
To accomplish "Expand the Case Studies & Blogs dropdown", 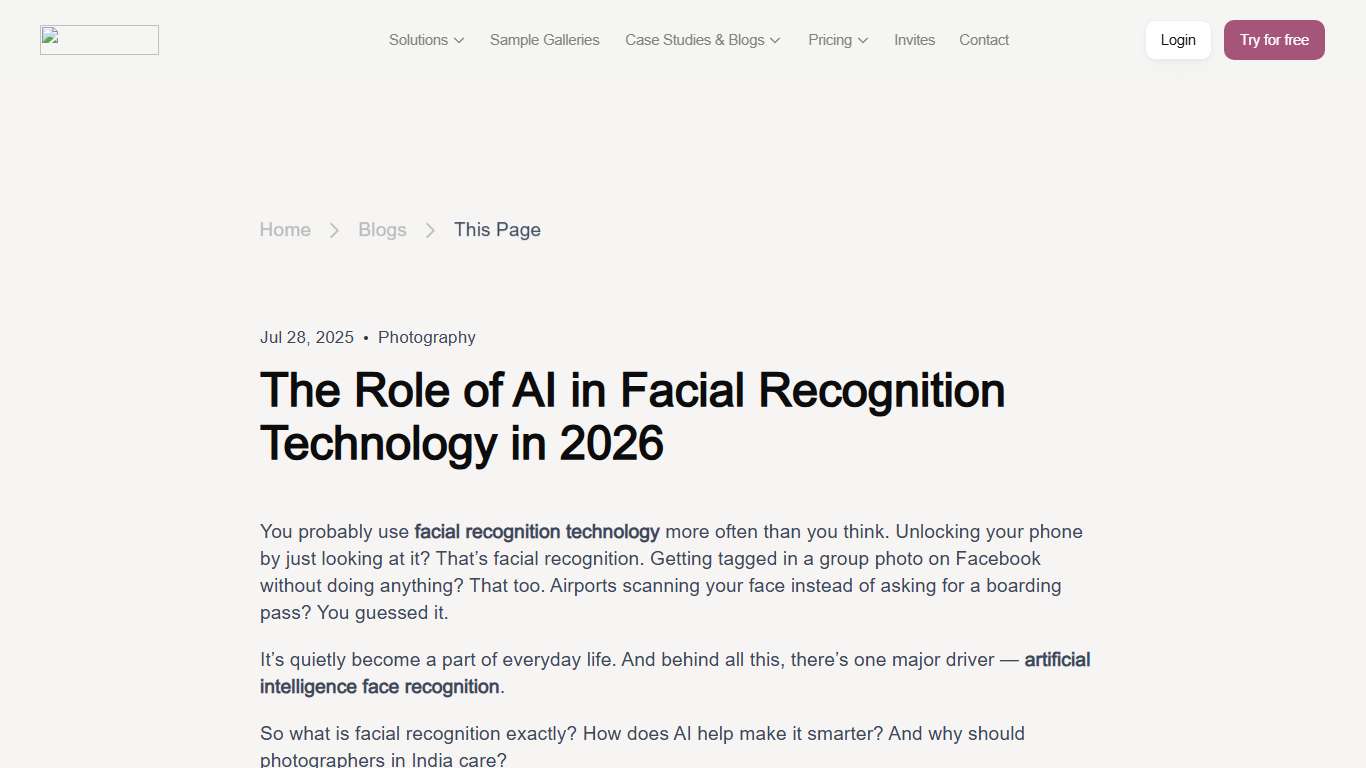I will (694, 40).
